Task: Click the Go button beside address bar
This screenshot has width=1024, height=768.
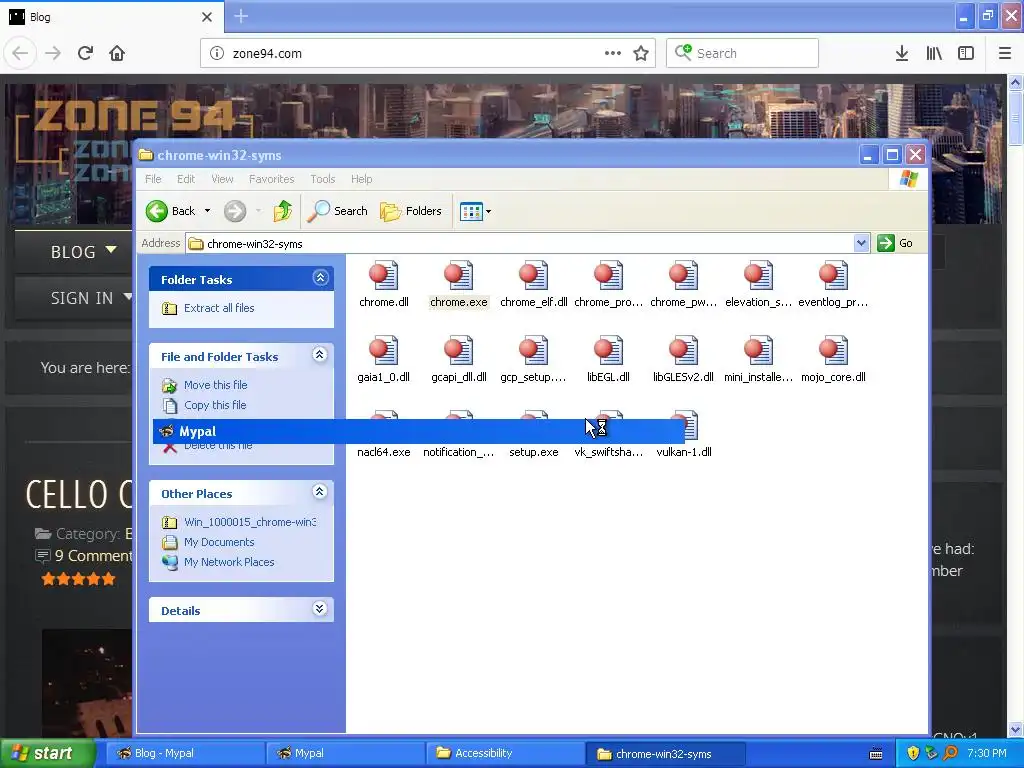Action: point(895,243)
